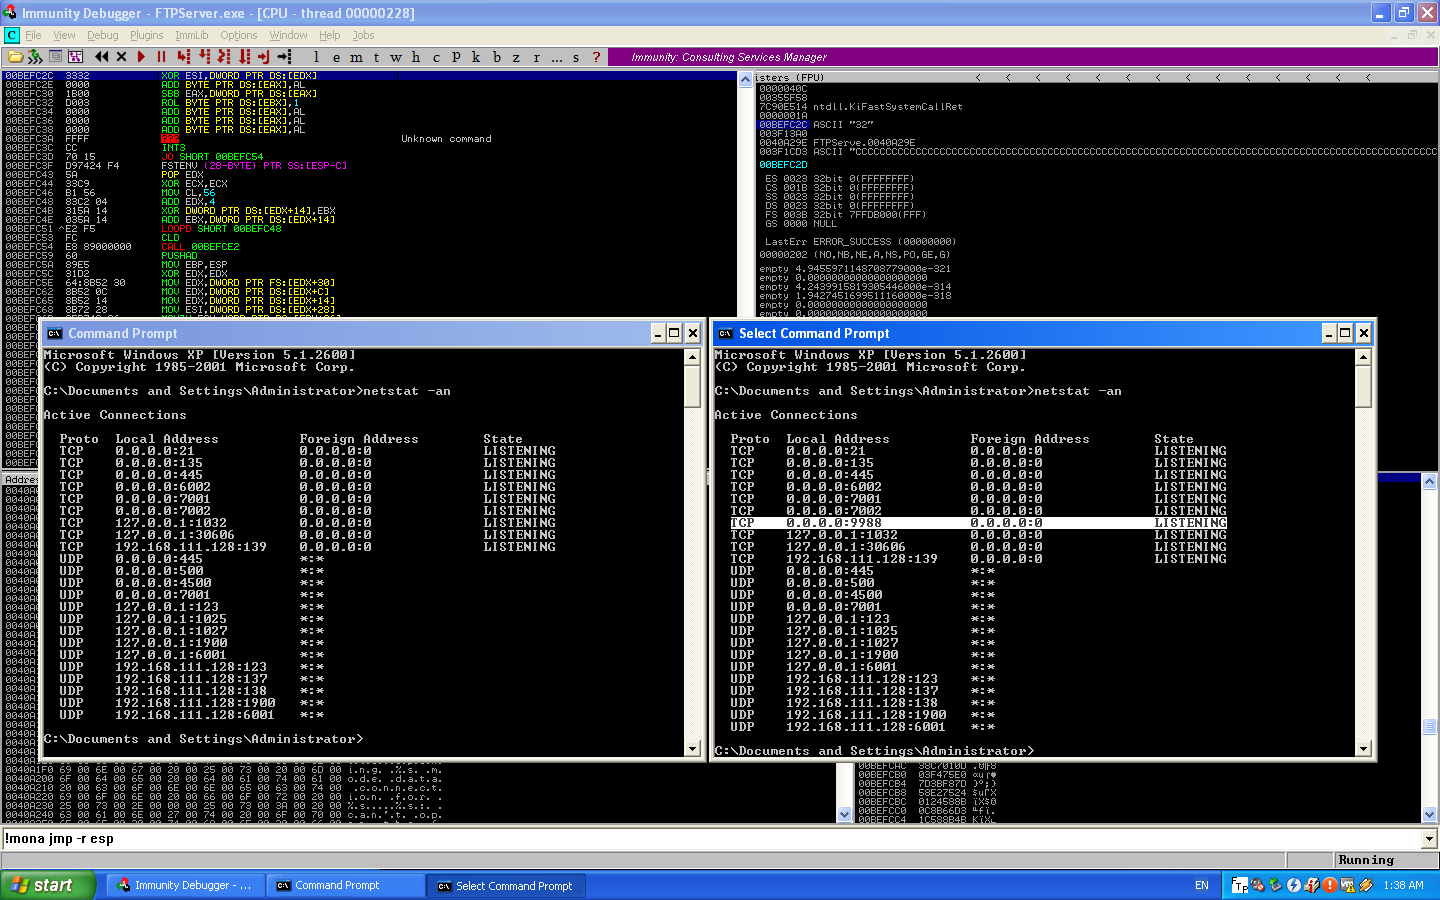The height and width of the screenshot is (900, 1440).
Task: Click the Close program X toolbar icon
Action: pyautogui.click(x=121, y=57)
